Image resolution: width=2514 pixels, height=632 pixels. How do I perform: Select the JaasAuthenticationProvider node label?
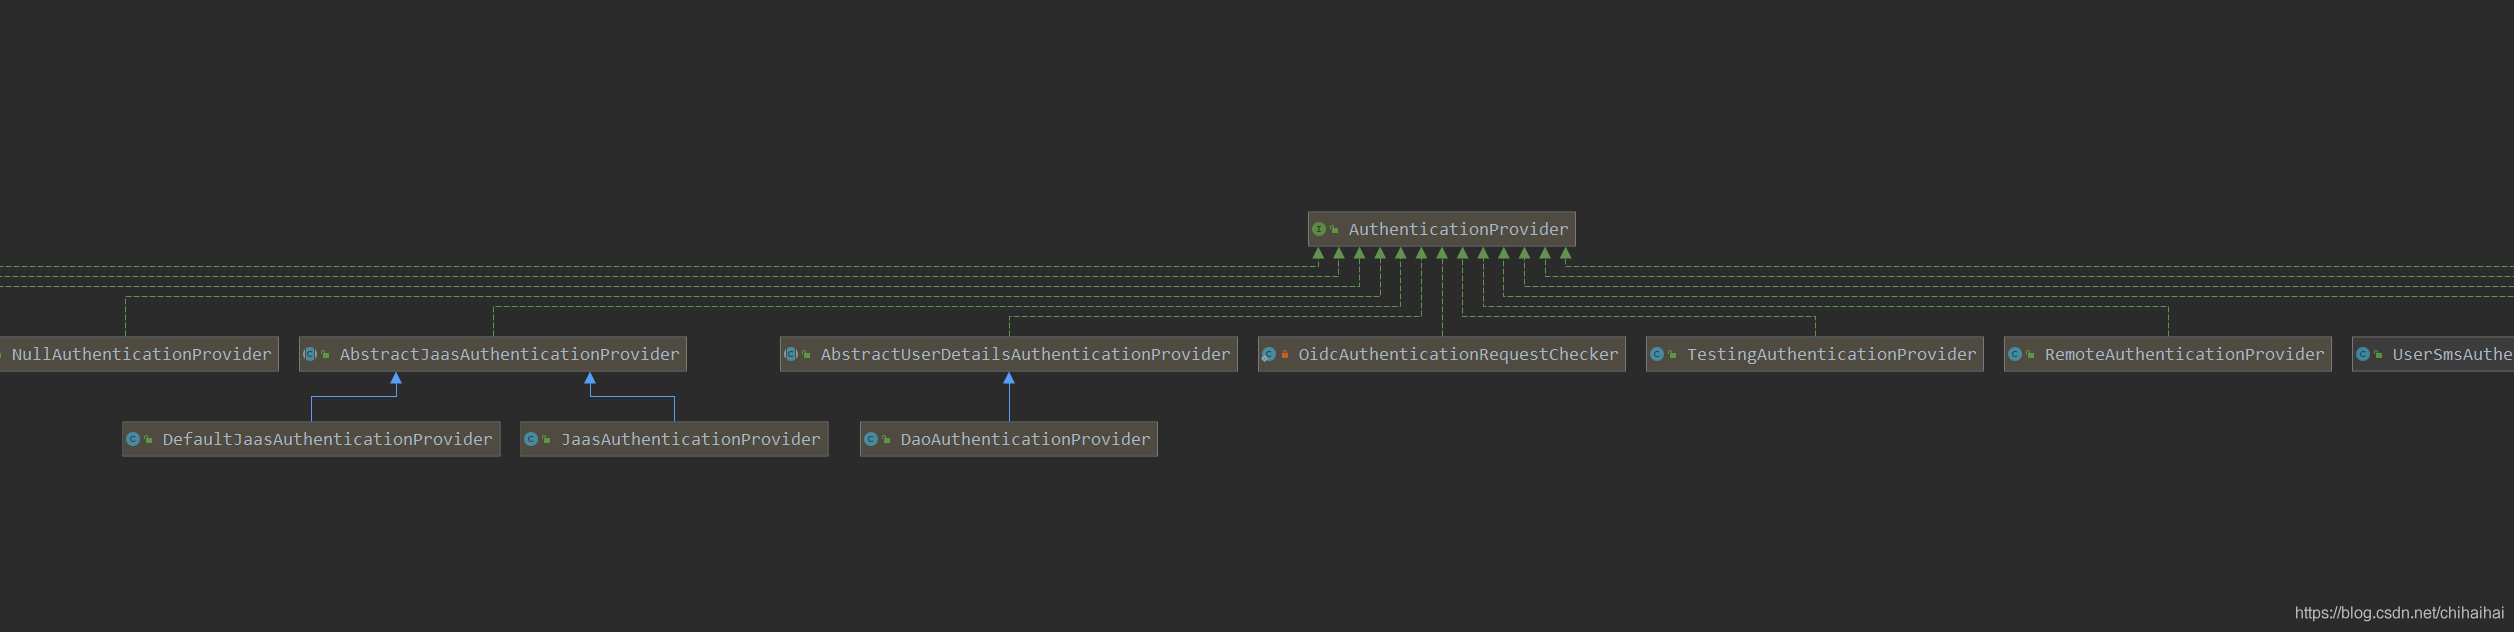point(690,439)
